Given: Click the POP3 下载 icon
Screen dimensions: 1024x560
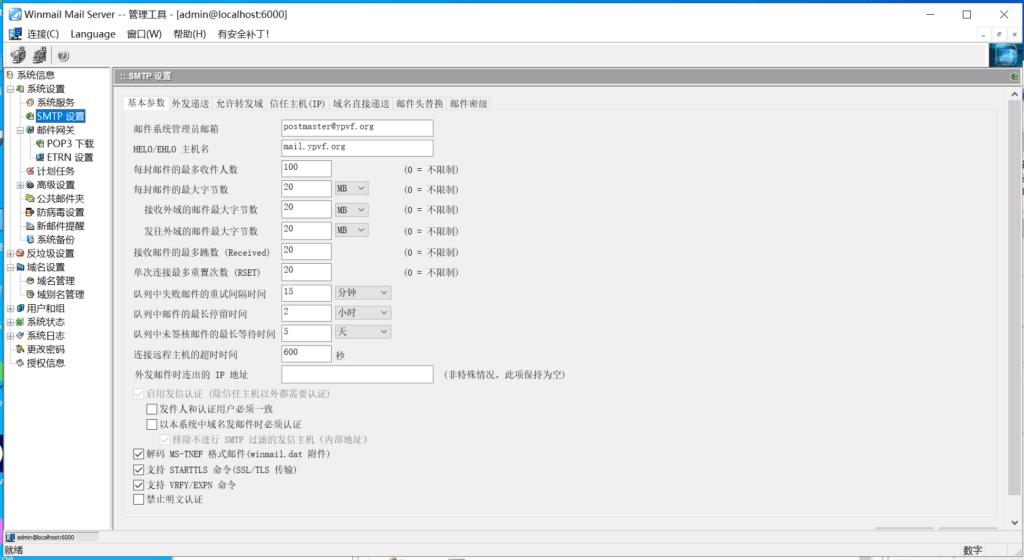Looking at the screenshot, I should 40,144.
